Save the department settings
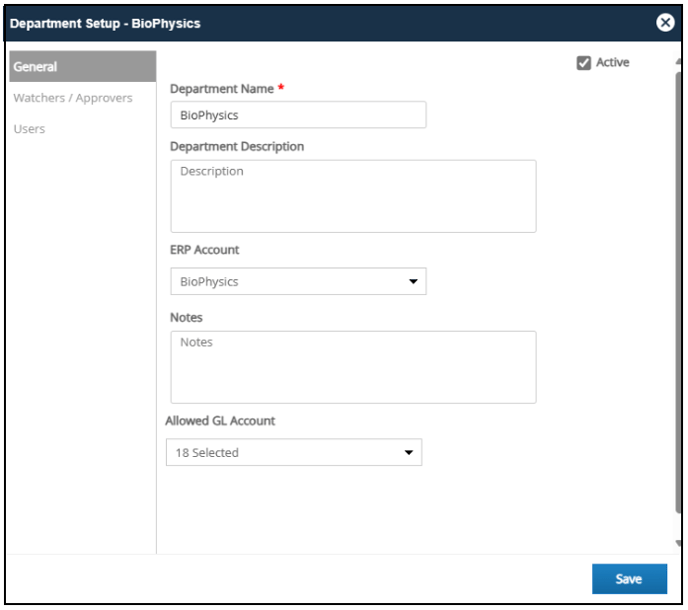Viewport: 688px width, 610px height. [629, 579]
